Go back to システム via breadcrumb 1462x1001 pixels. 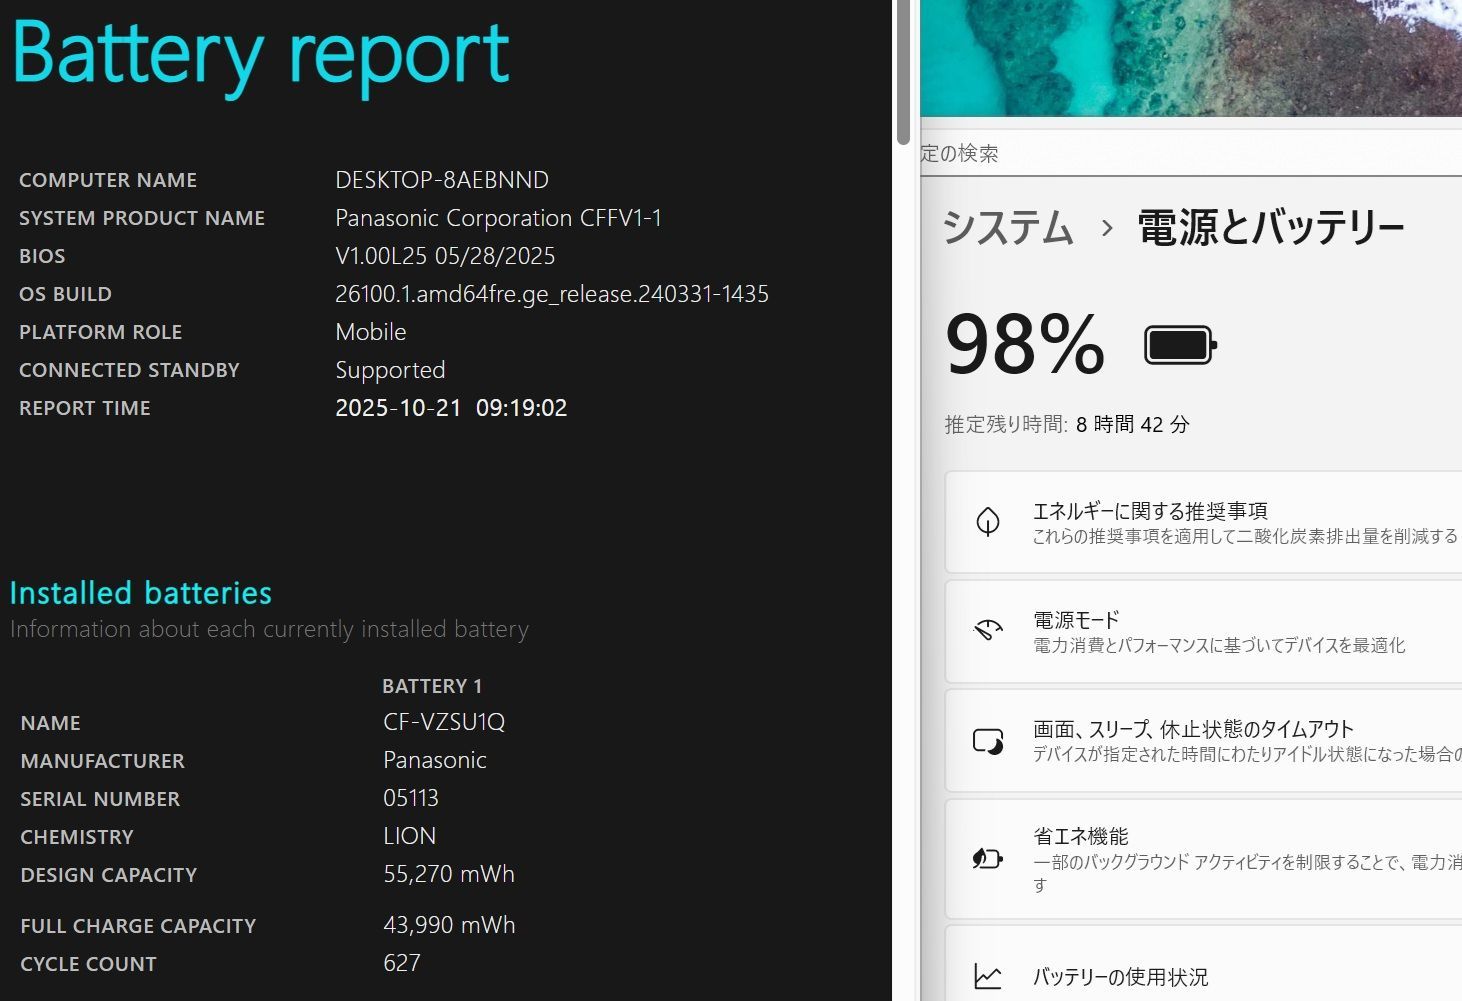[x=1007, y=229]
